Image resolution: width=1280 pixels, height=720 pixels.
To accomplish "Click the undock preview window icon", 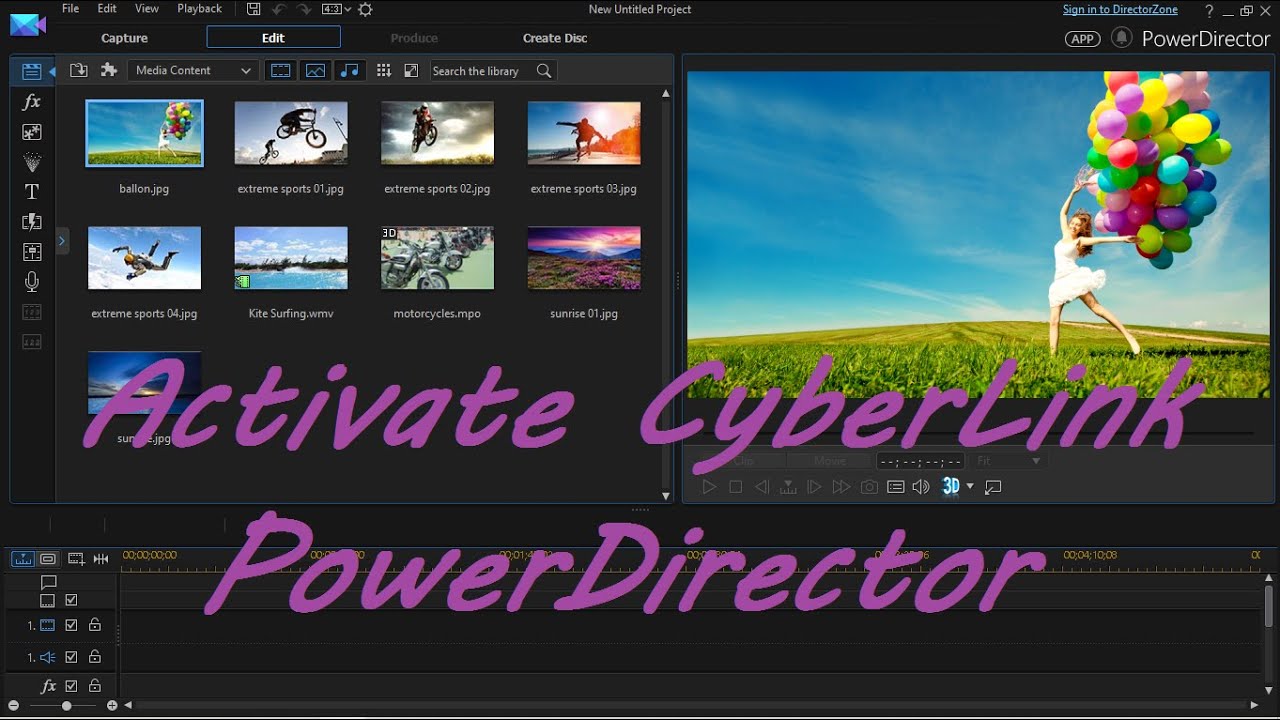I will click(x=993, y=487).
